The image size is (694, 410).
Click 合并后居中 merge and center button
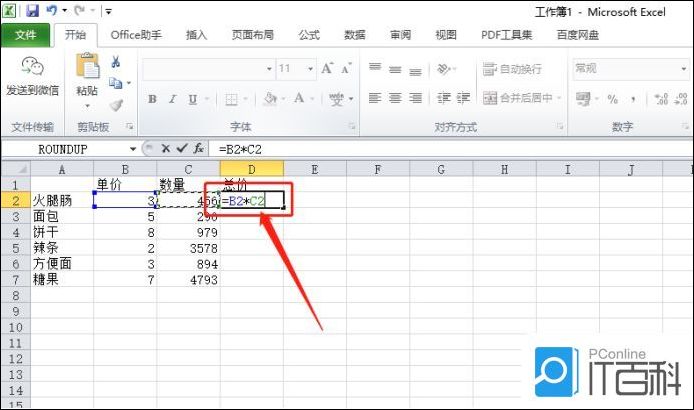click(x=518, y=98)
